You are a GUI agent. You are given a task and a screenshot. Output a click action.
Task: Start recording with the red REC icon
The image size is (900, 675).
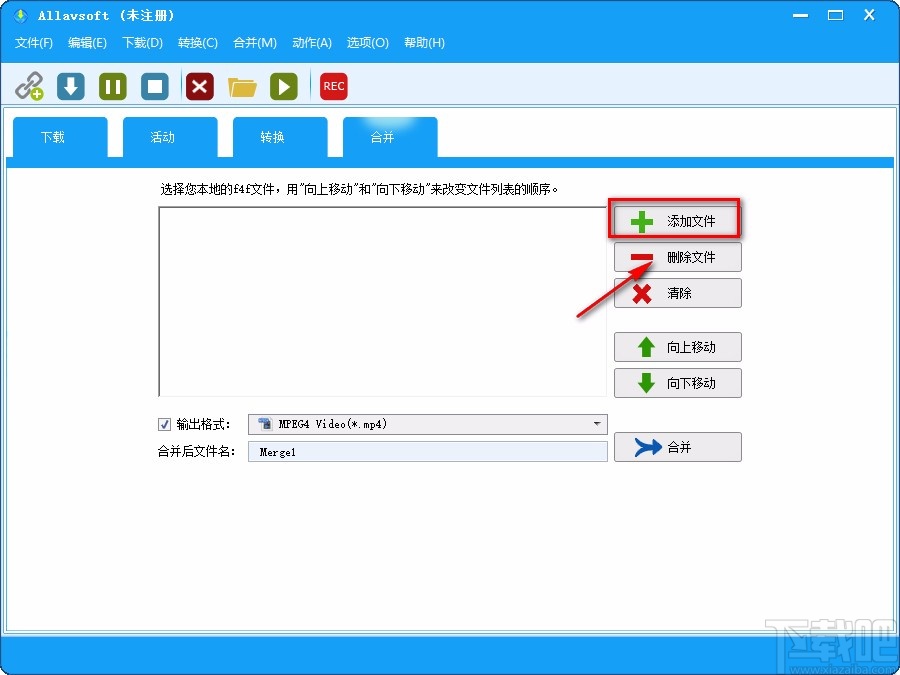coord(333,86)
